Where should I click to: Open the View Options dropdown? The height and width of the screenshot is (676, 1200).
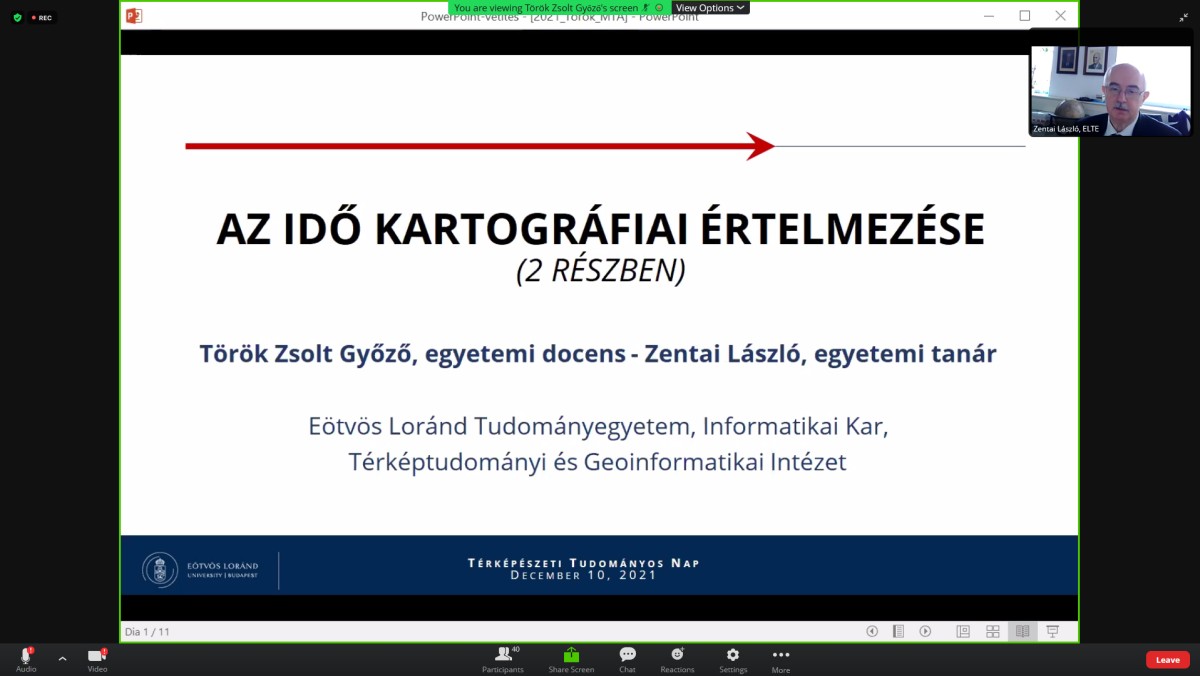(710, 8)
